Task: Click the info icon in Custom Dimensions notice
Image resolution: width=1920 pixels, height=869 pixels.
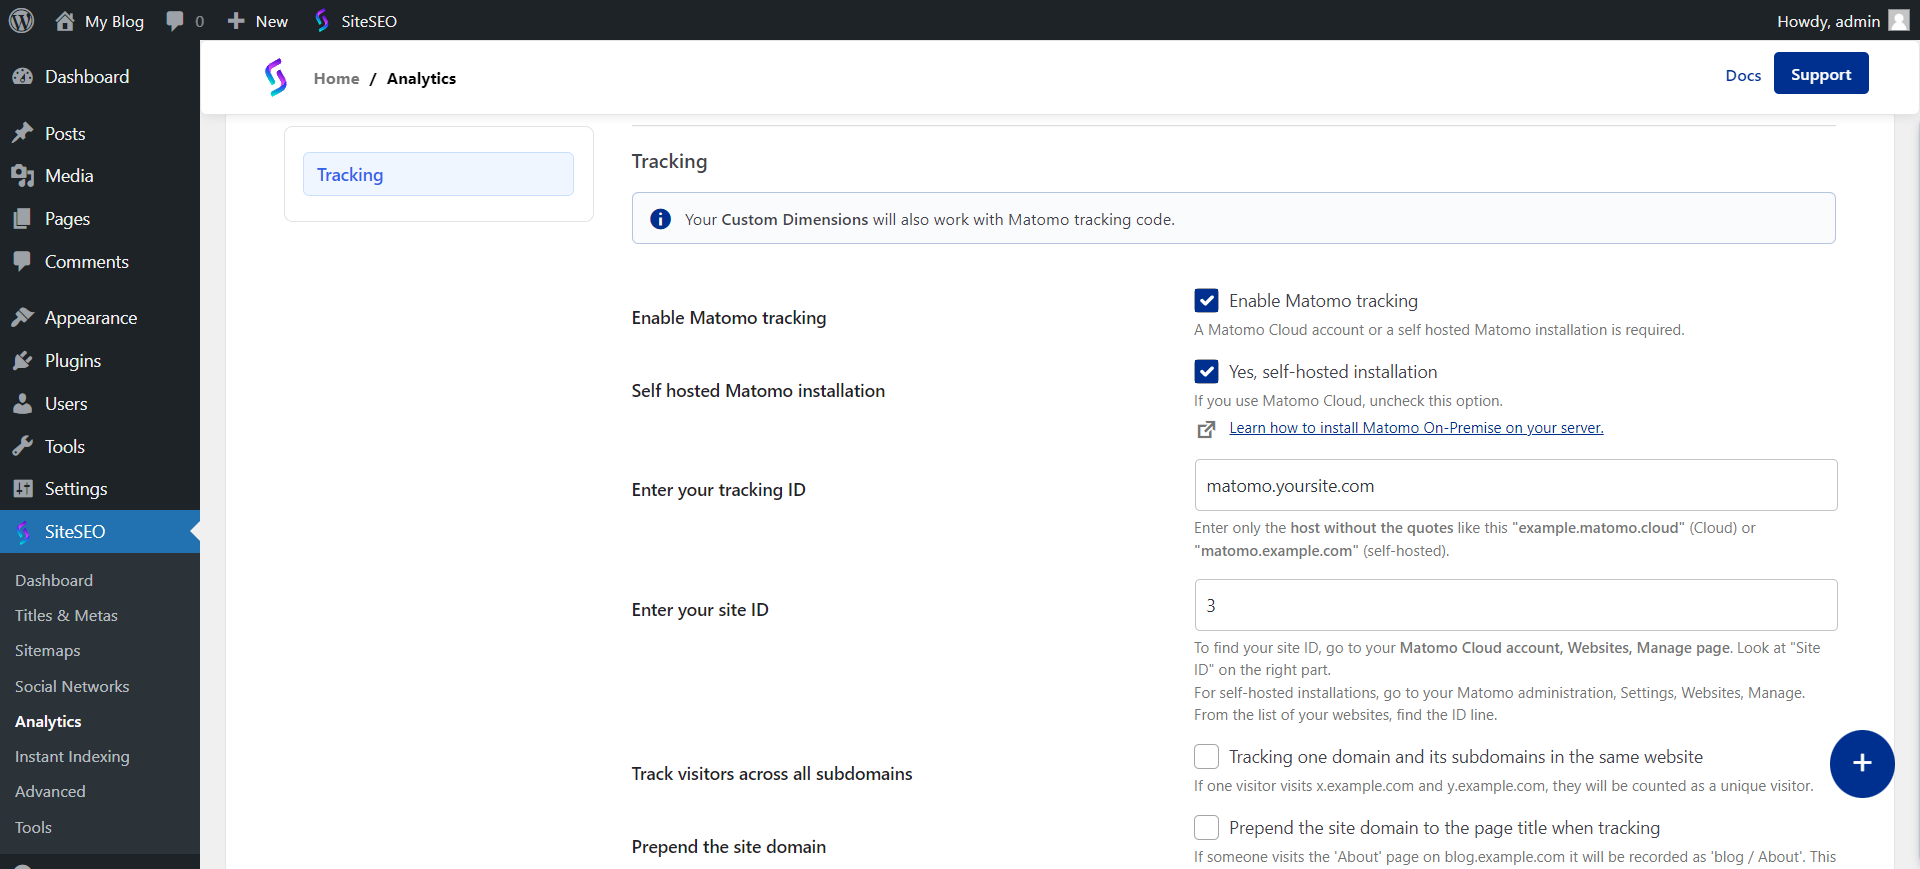Action: 660,219
